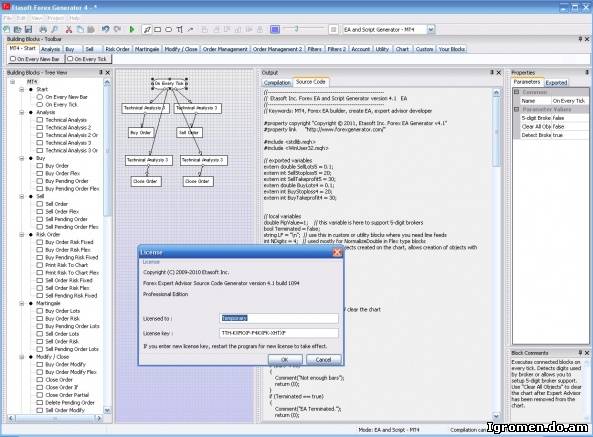
Task: Pin the Building Blocks Toolbar panel
Action: pyautogui.click(x=580, y=39)
